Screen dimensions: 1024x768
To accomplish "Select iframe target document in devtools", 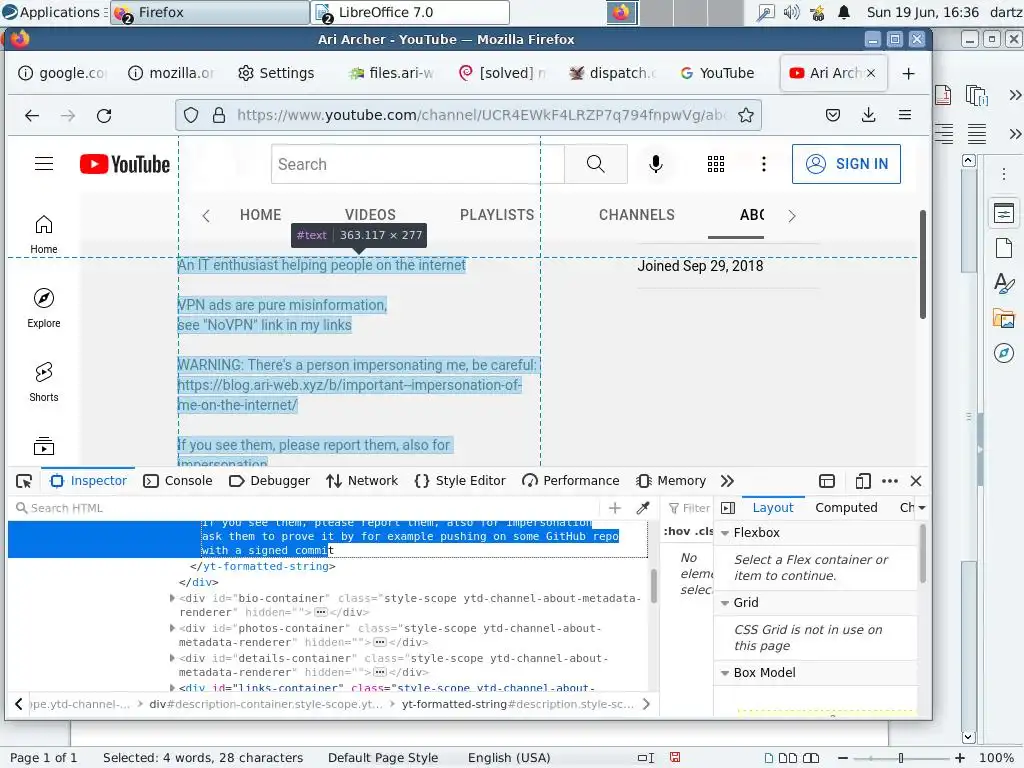I will pos(827,481).
